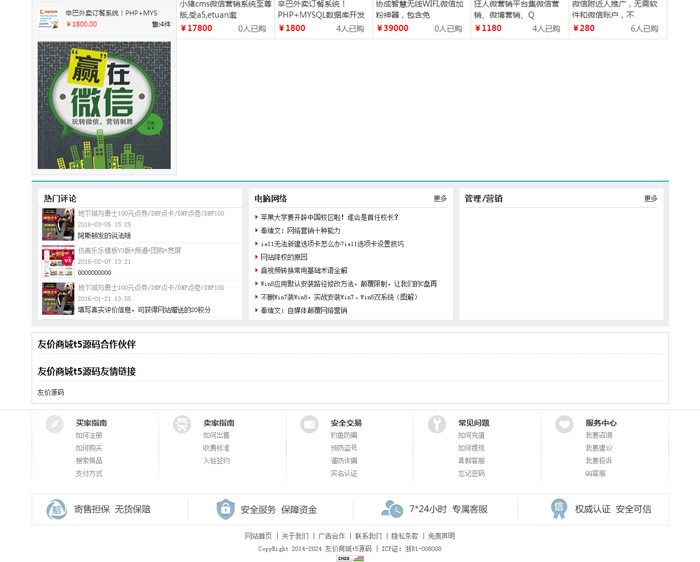Open 搜索商品 under 买家指南
Image resolution: width=700 pixels, height=562 pixels.
tap(89, 460)
